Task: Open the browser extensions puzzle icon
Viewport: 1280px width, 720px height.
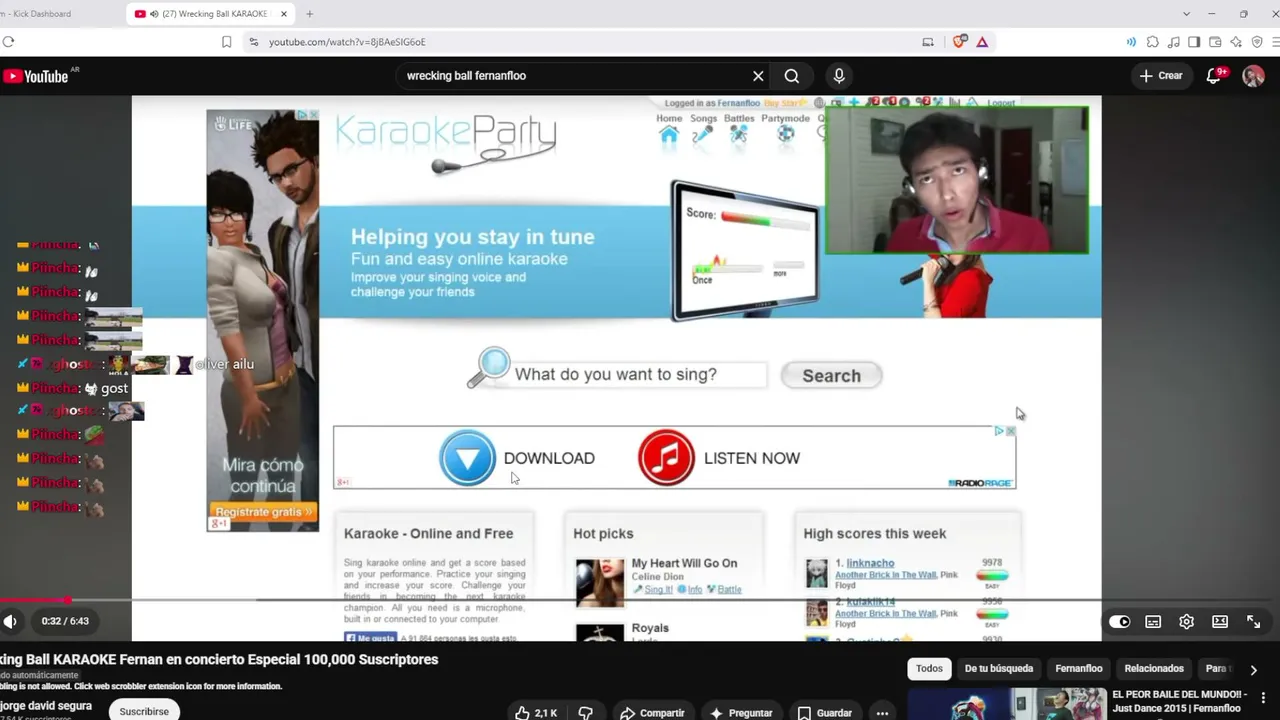Action: coord(1152,42)
